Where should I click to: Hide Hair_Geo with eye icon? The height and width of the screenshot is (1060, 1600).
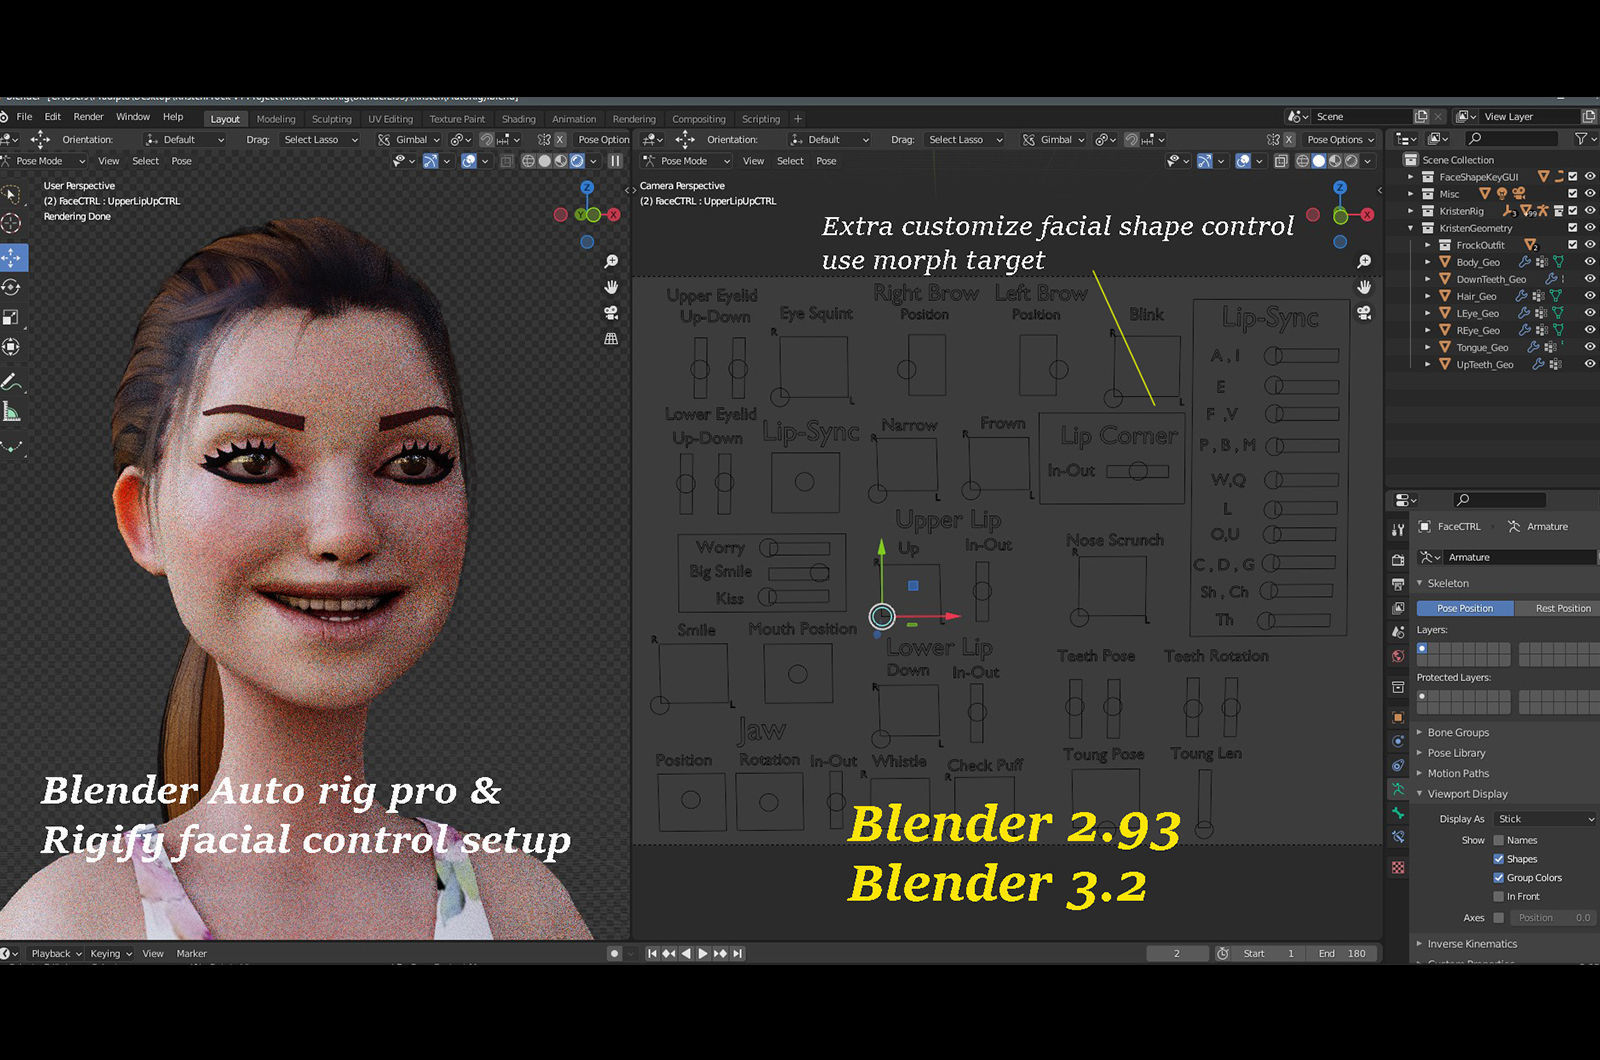point(1589,296)
